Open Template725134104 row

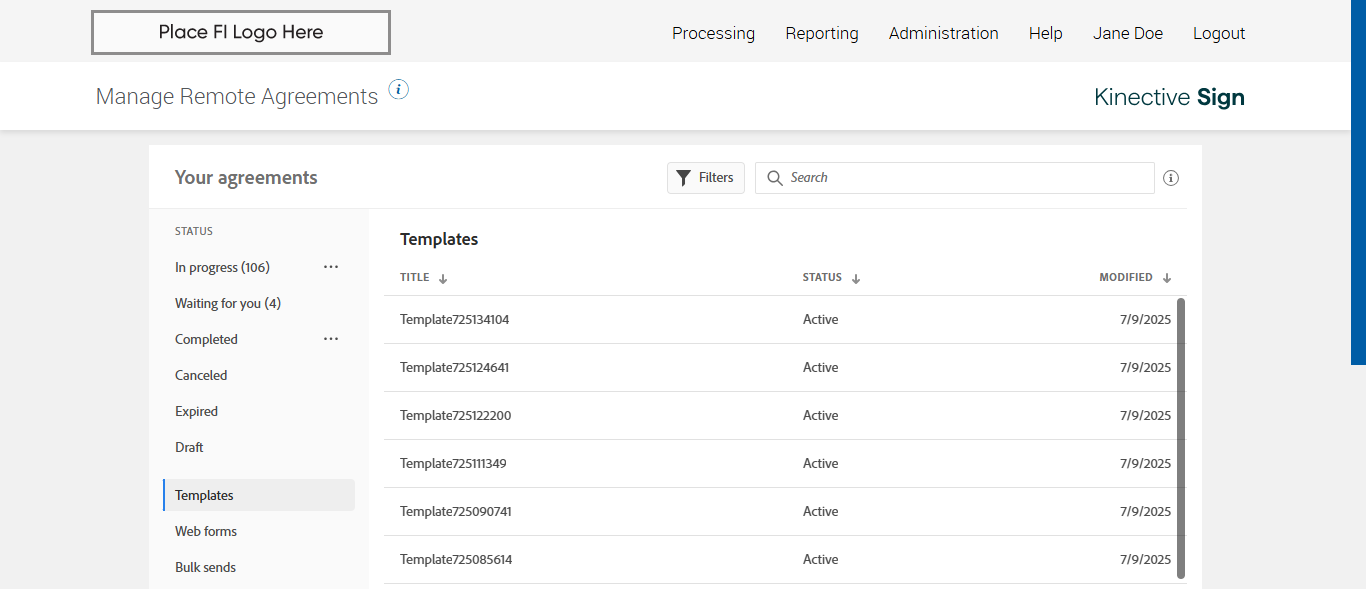click(455, 320)
